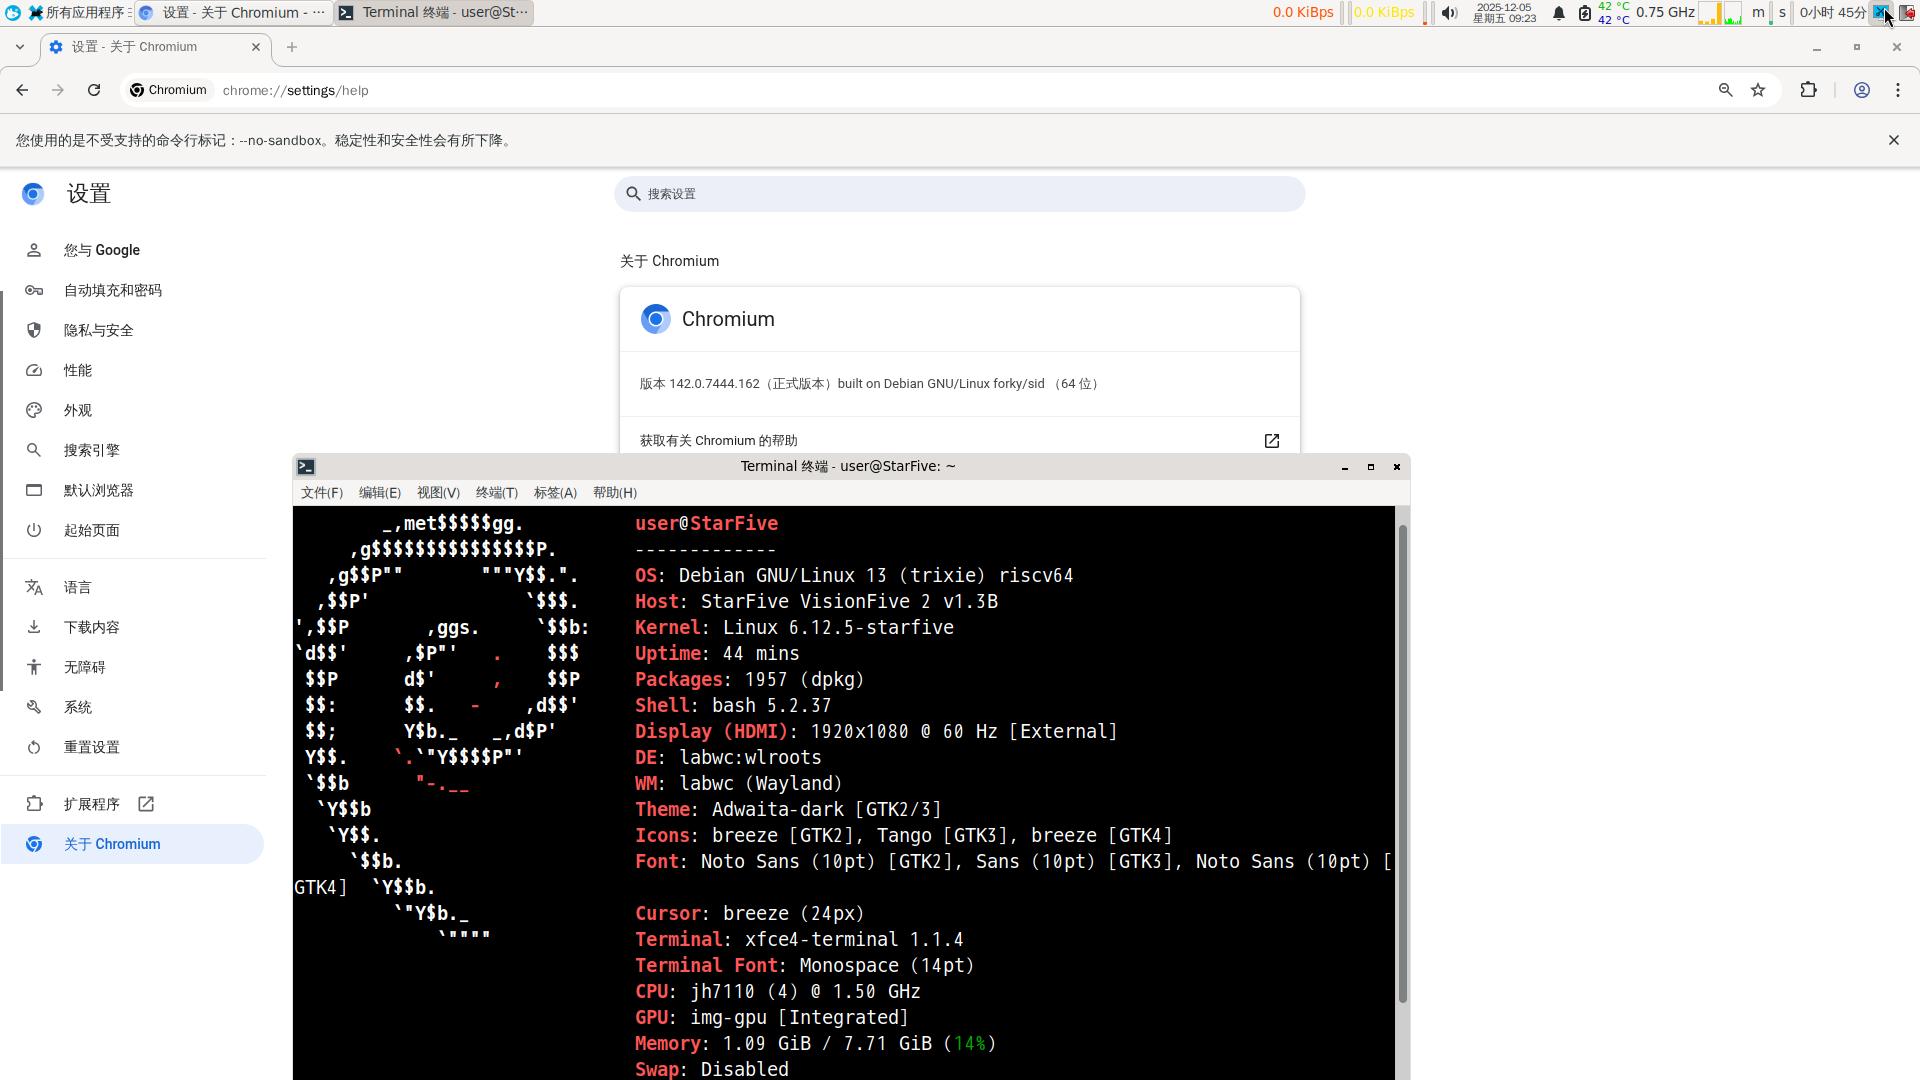Viewport: 1920px width, 1080px height.
Task: Click the 搜索设置 search field
Action: [960, 194]
